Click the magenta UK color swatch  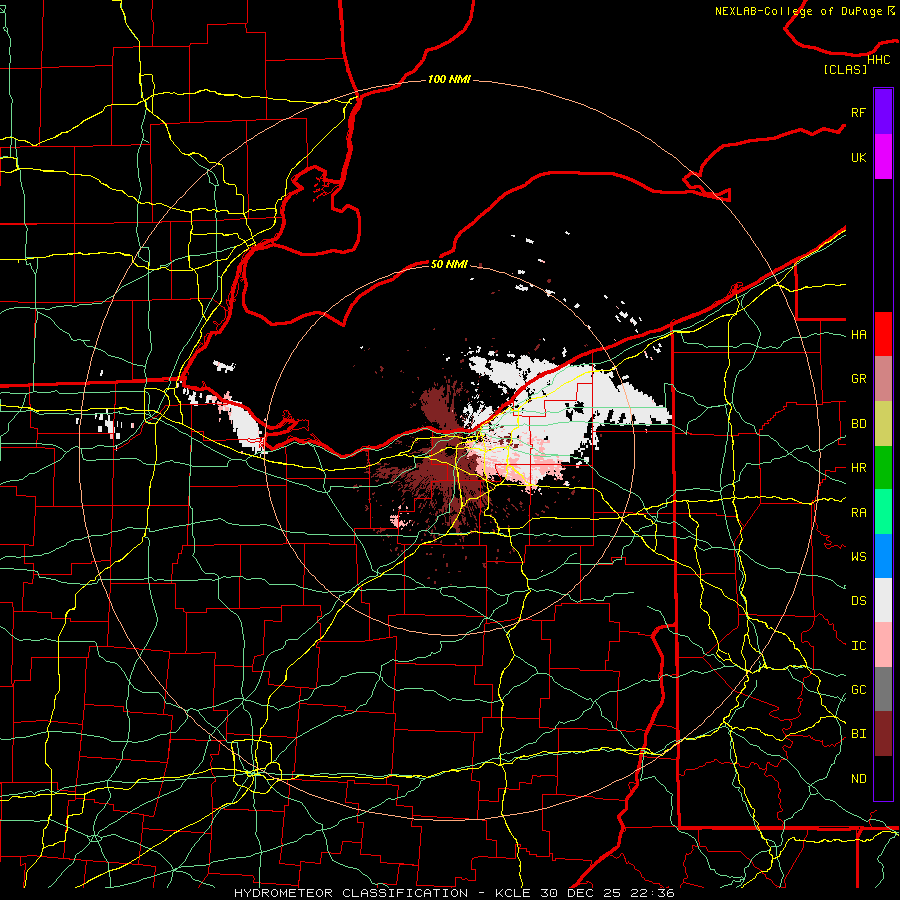pyautogui.click(x=883, y=157)
